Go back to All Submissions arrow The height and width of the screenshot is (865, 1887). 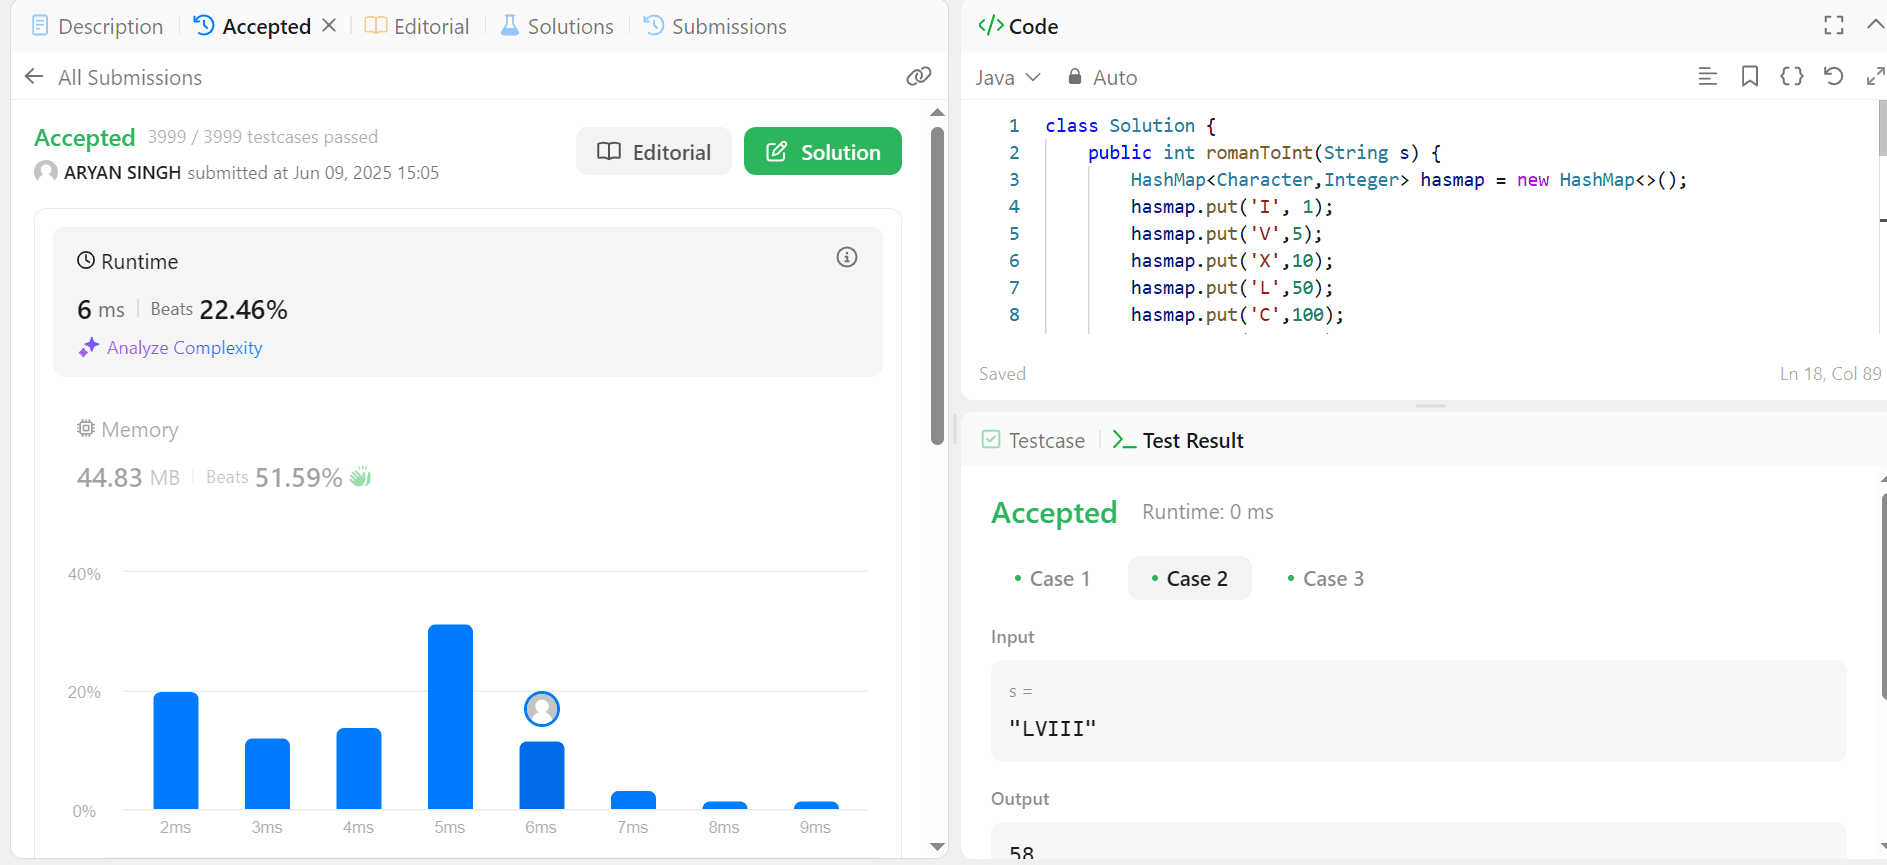[34, 77]
